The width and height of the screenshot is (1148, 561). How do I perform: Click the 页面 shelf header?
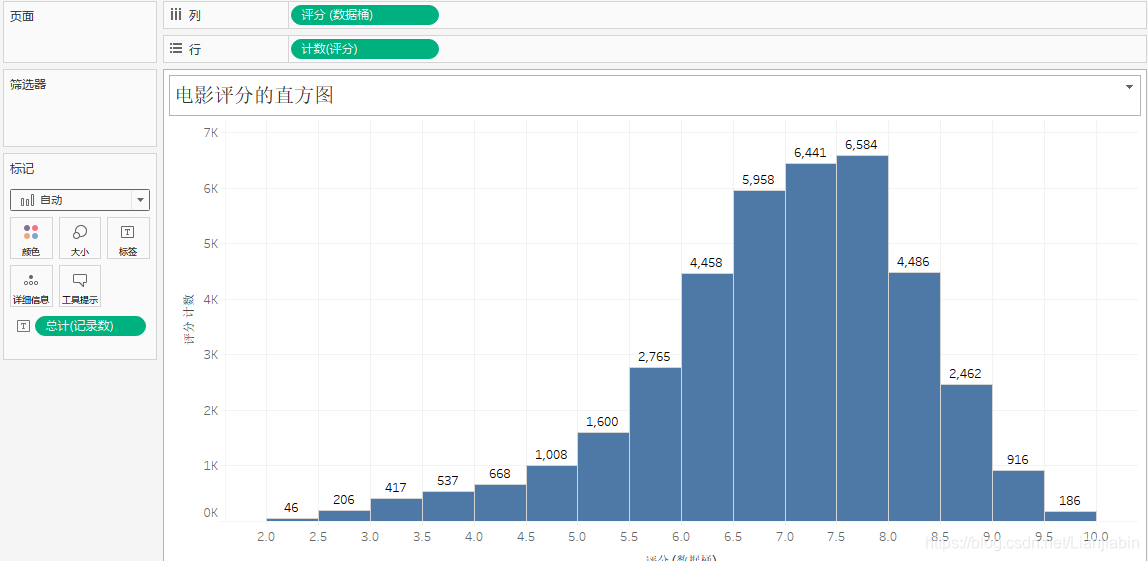click(x=21, y=16)
